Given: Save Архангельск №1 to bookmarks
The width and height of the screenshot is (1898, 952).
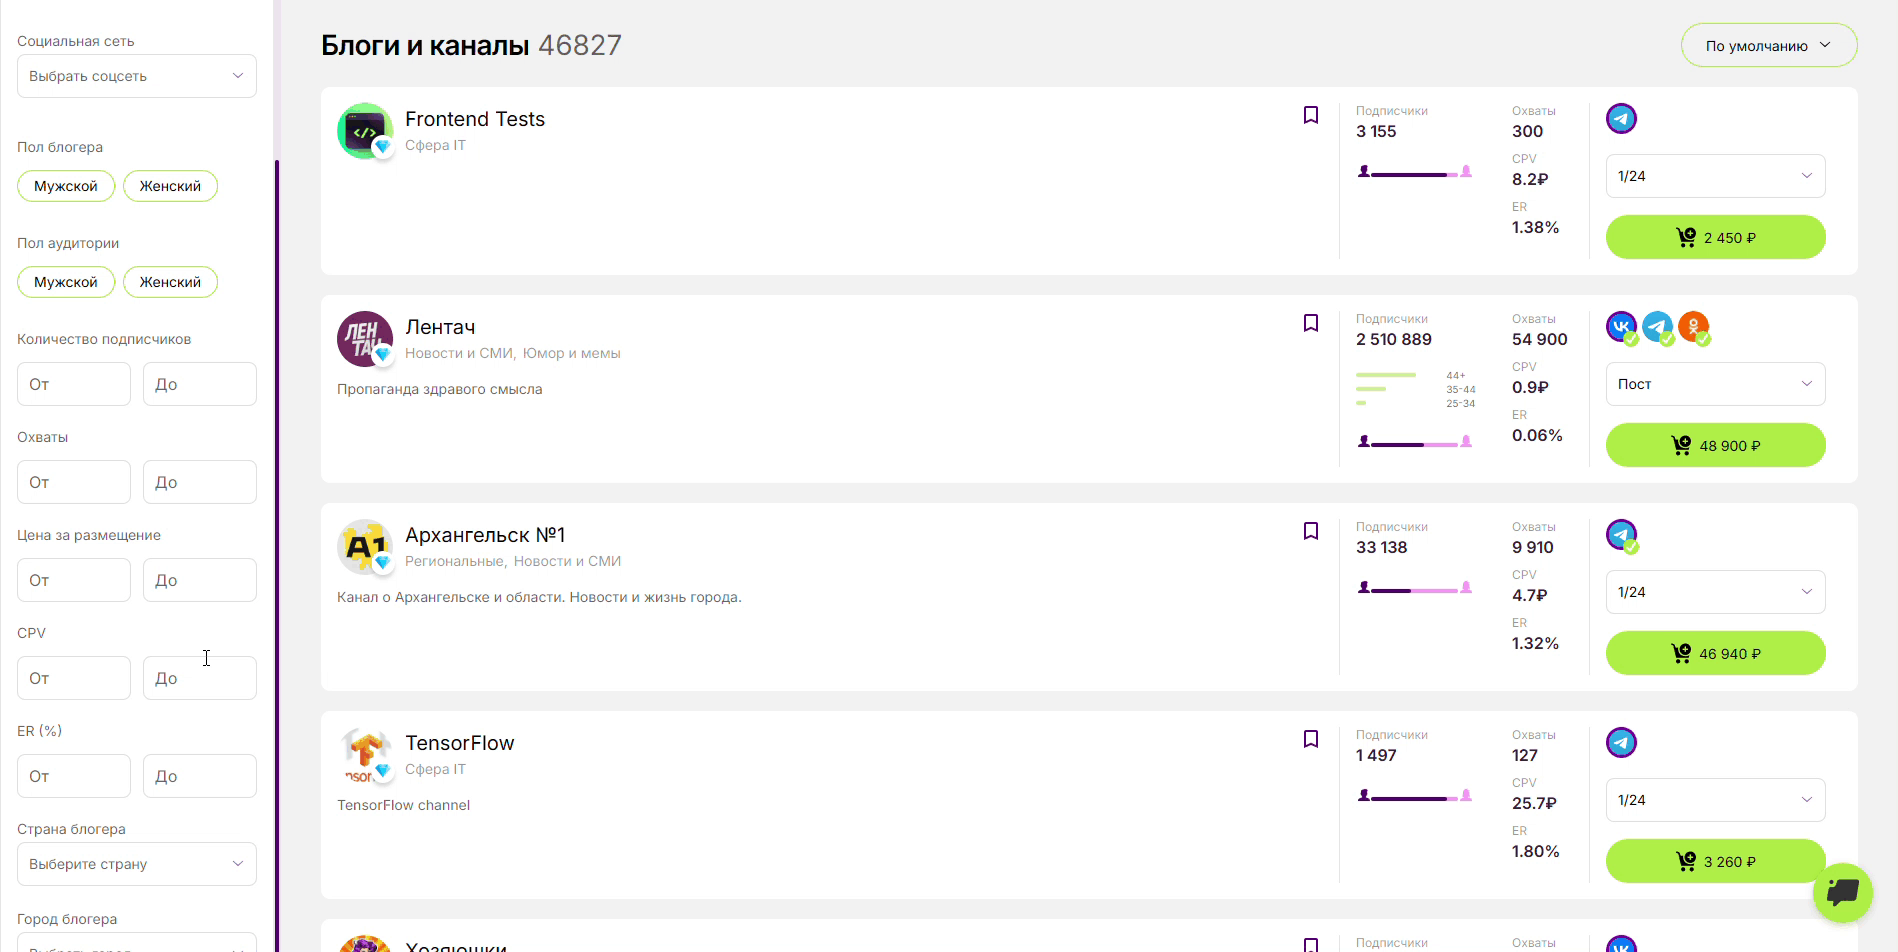Looking at the screenshot, I should click(x=1310, y=531).
